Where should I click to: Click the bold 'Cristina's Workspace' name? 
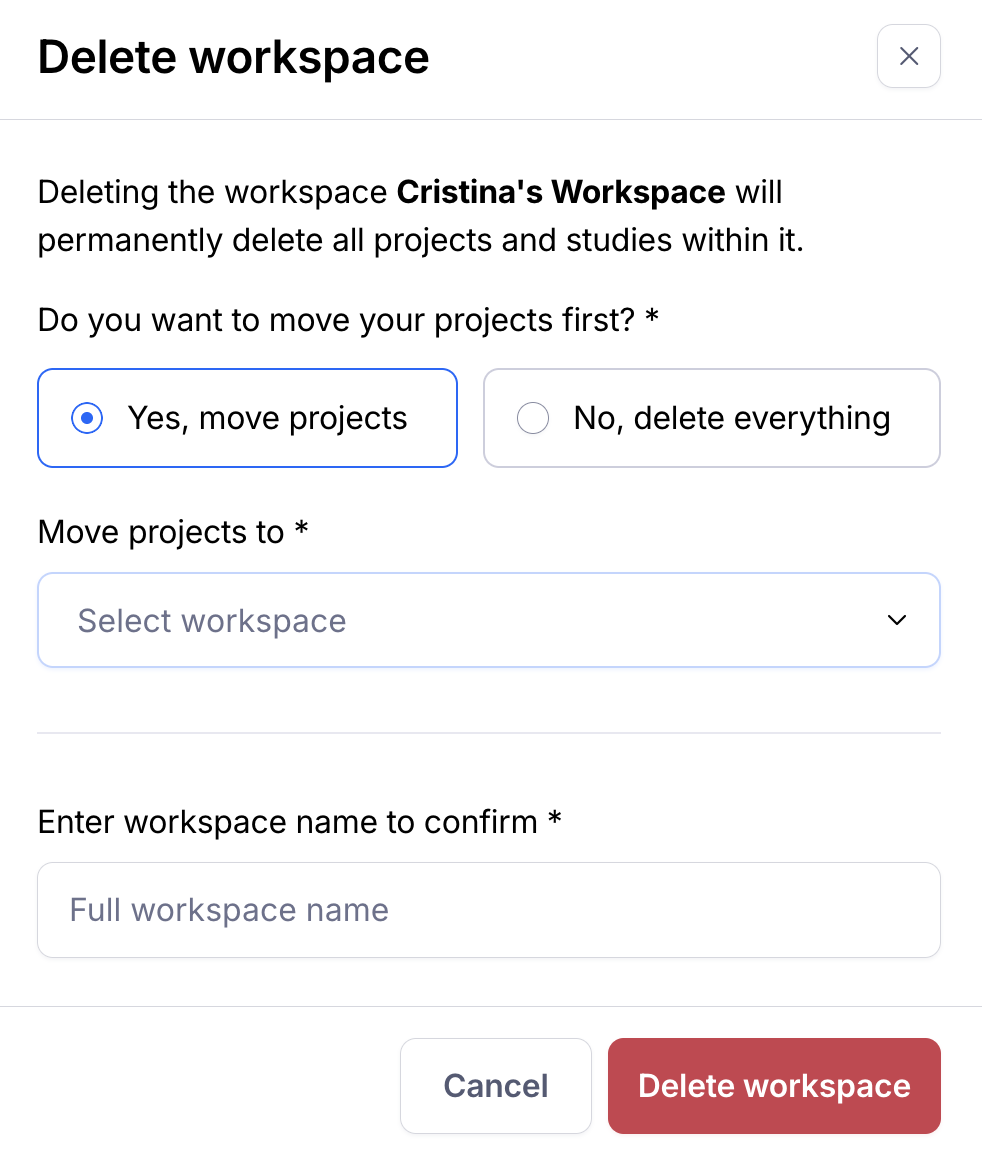point(561,192)
